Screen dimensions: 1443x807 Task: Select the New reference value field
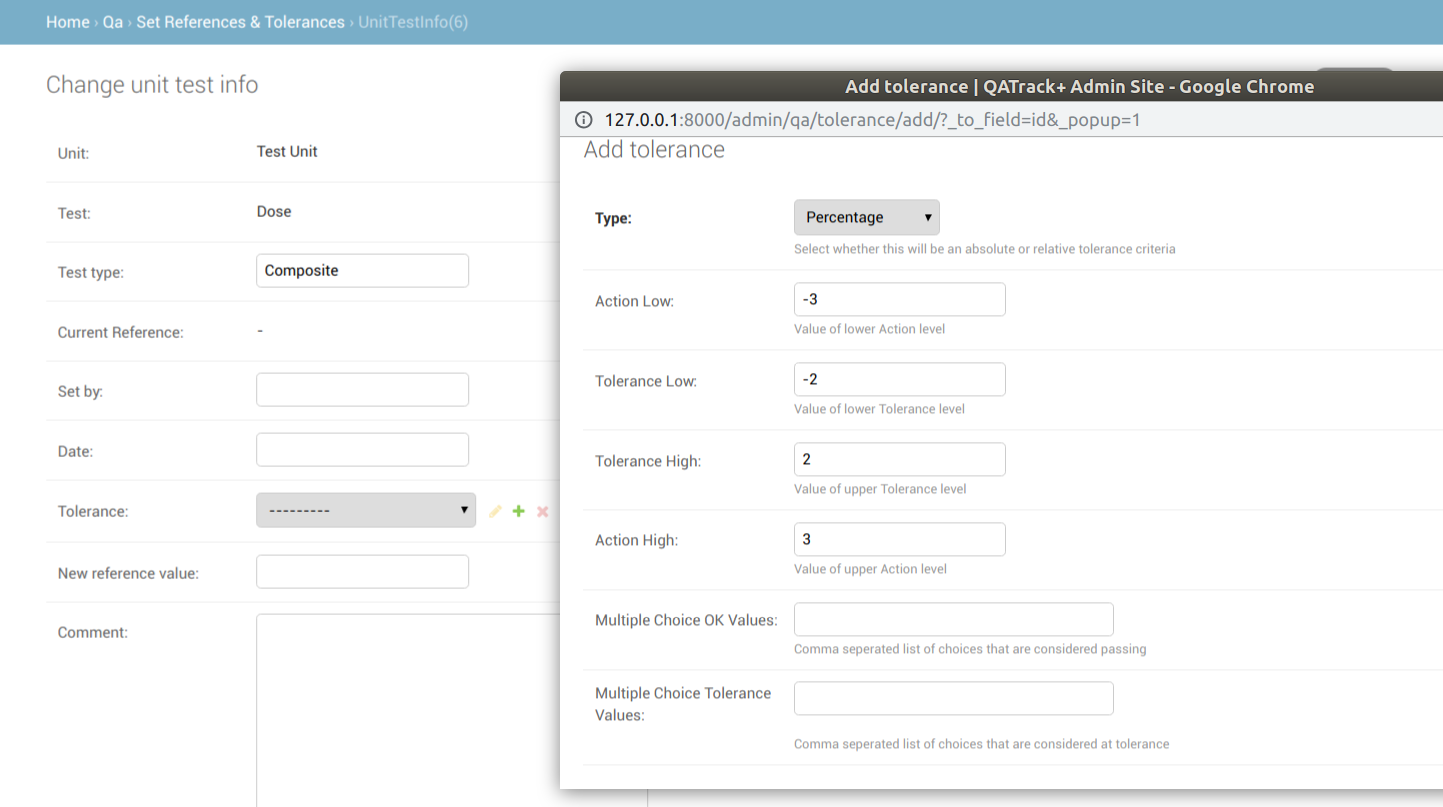(x=362, y=571)
